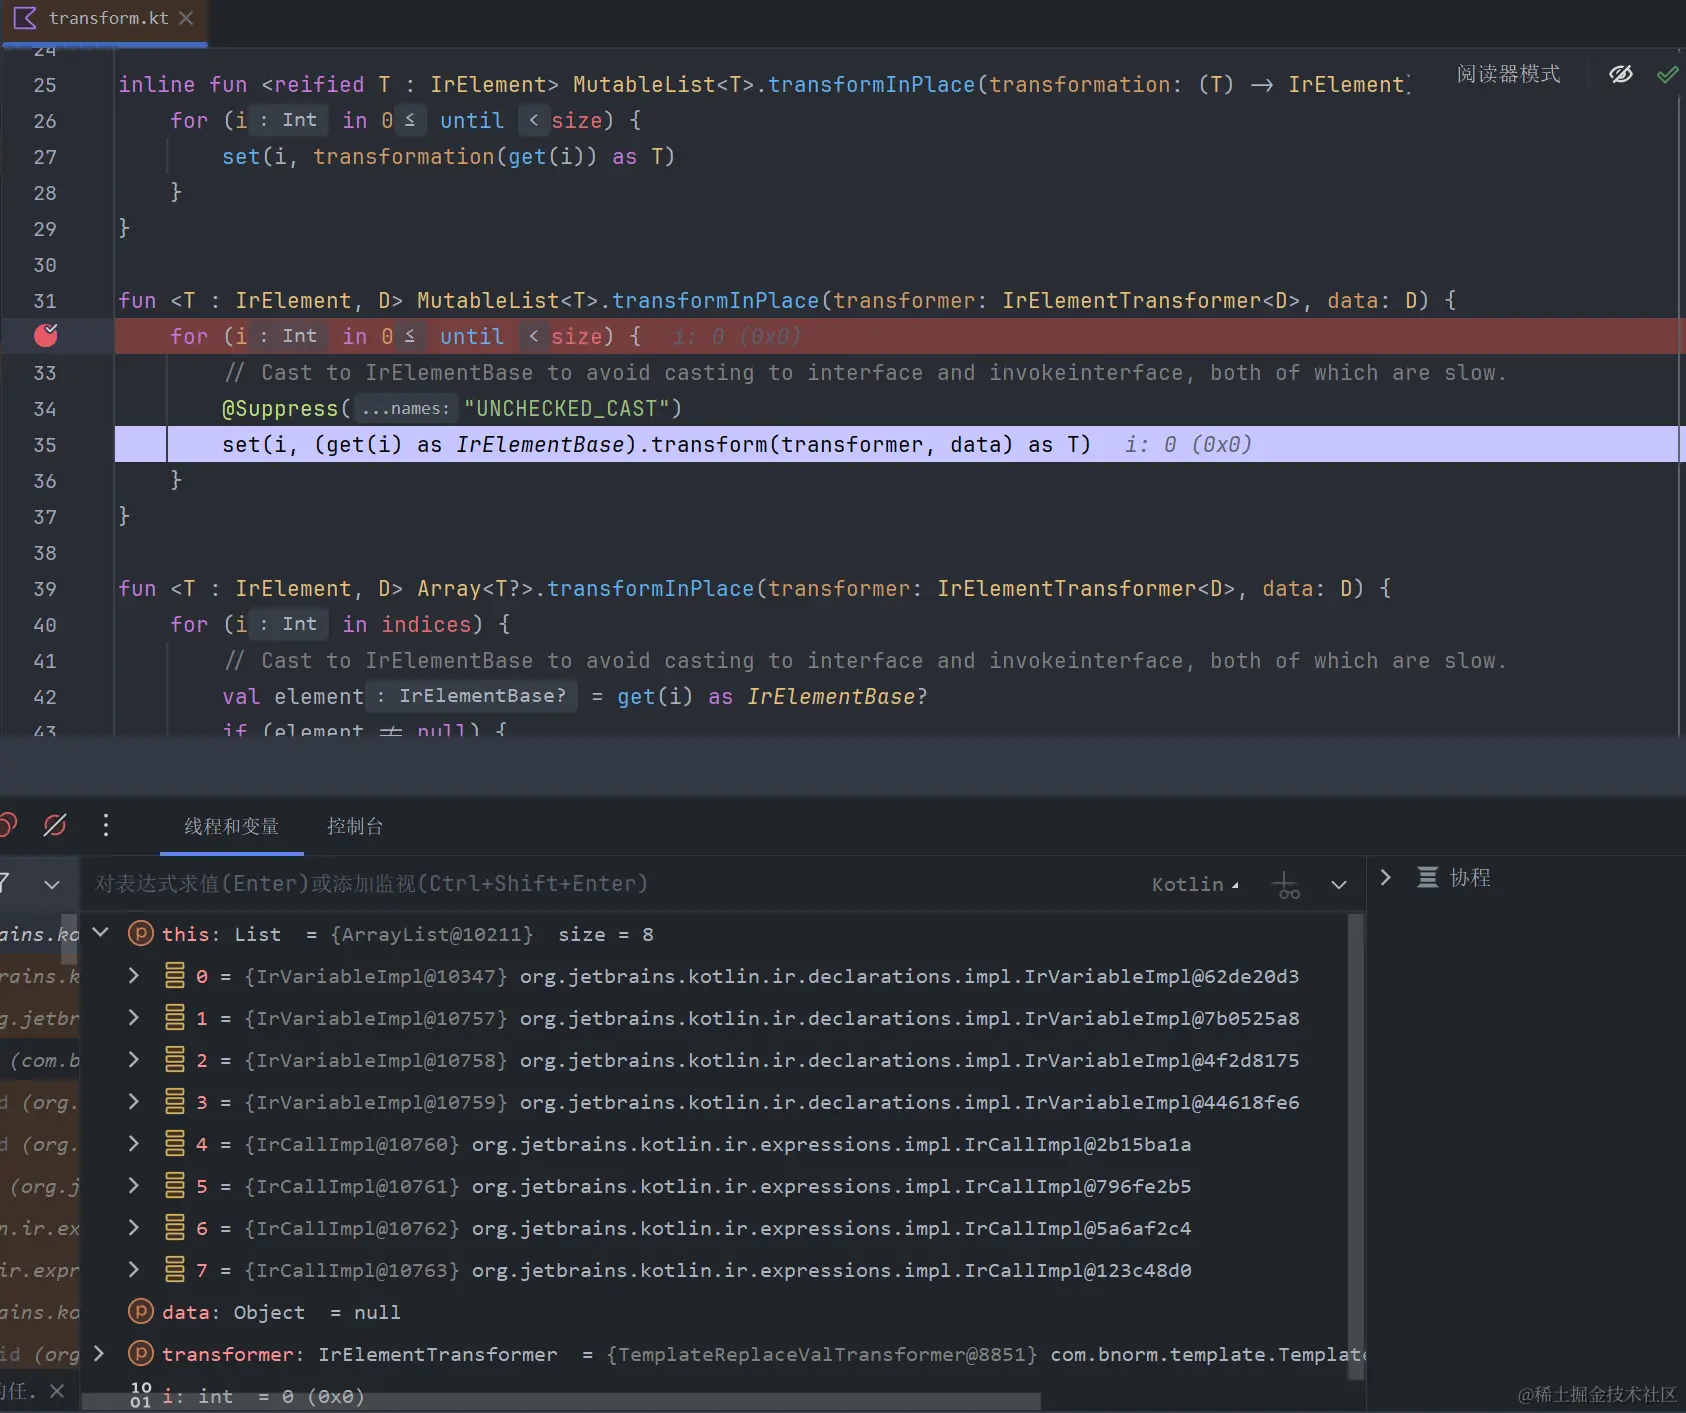Switch to the 线程和变量 tab
The height and width of the screenshot is (1413, 1686).
pyautogui.click(x=232, y=826)
